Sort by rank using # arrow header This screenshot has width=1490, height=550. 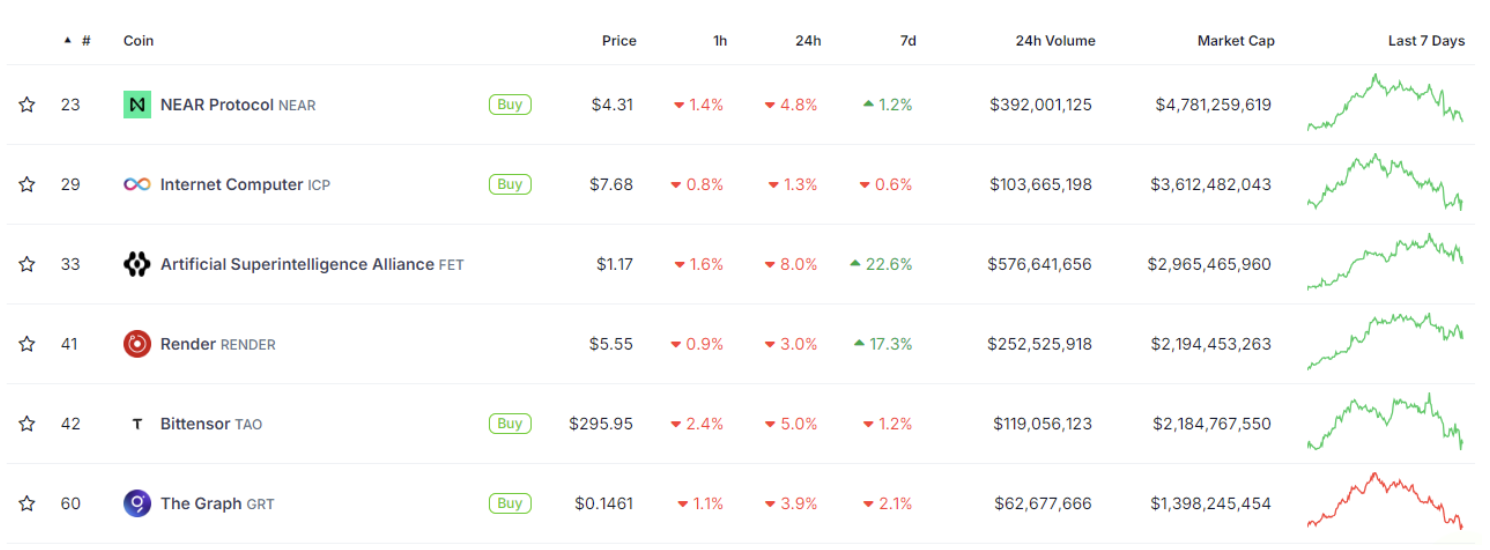[77, 41]
